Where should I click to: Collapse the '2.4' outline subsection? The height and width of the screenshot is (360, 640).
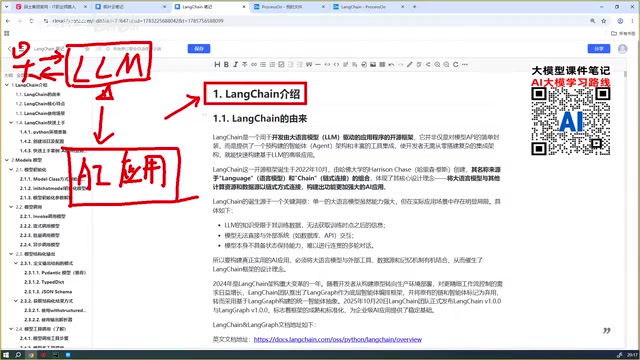point(11,329)
